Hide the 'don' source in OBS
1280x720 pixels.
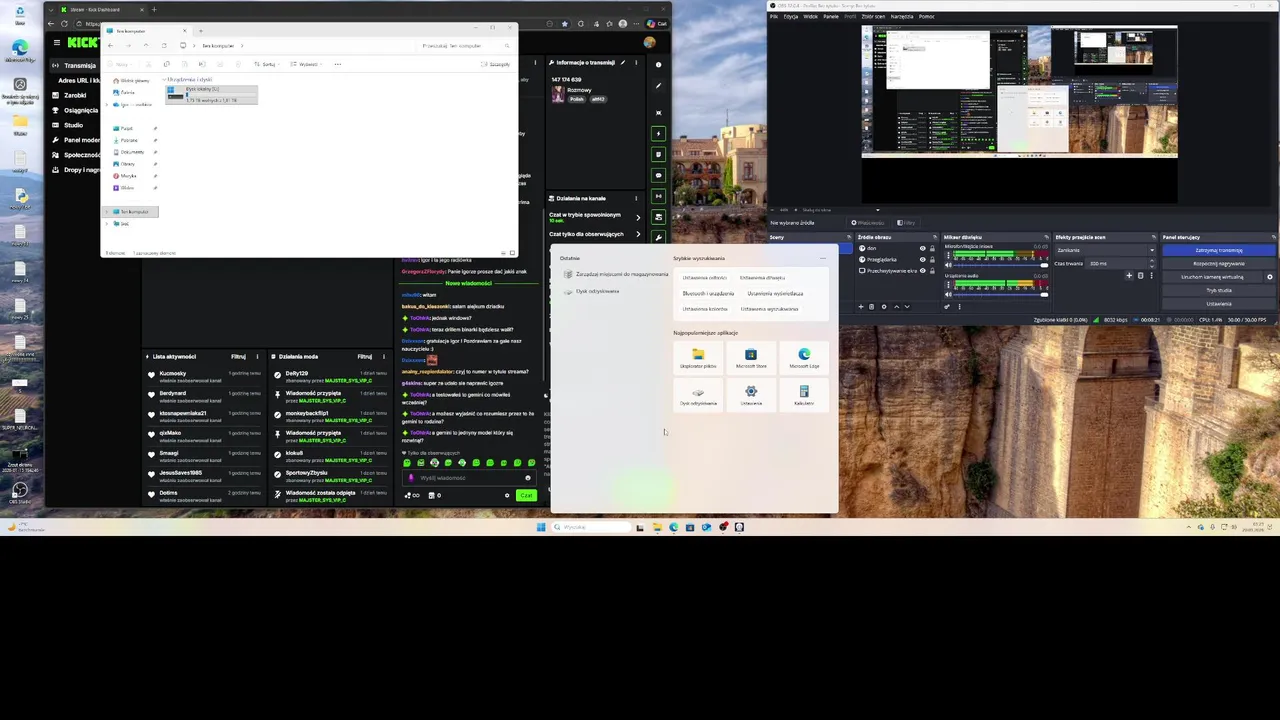(922, 248)
